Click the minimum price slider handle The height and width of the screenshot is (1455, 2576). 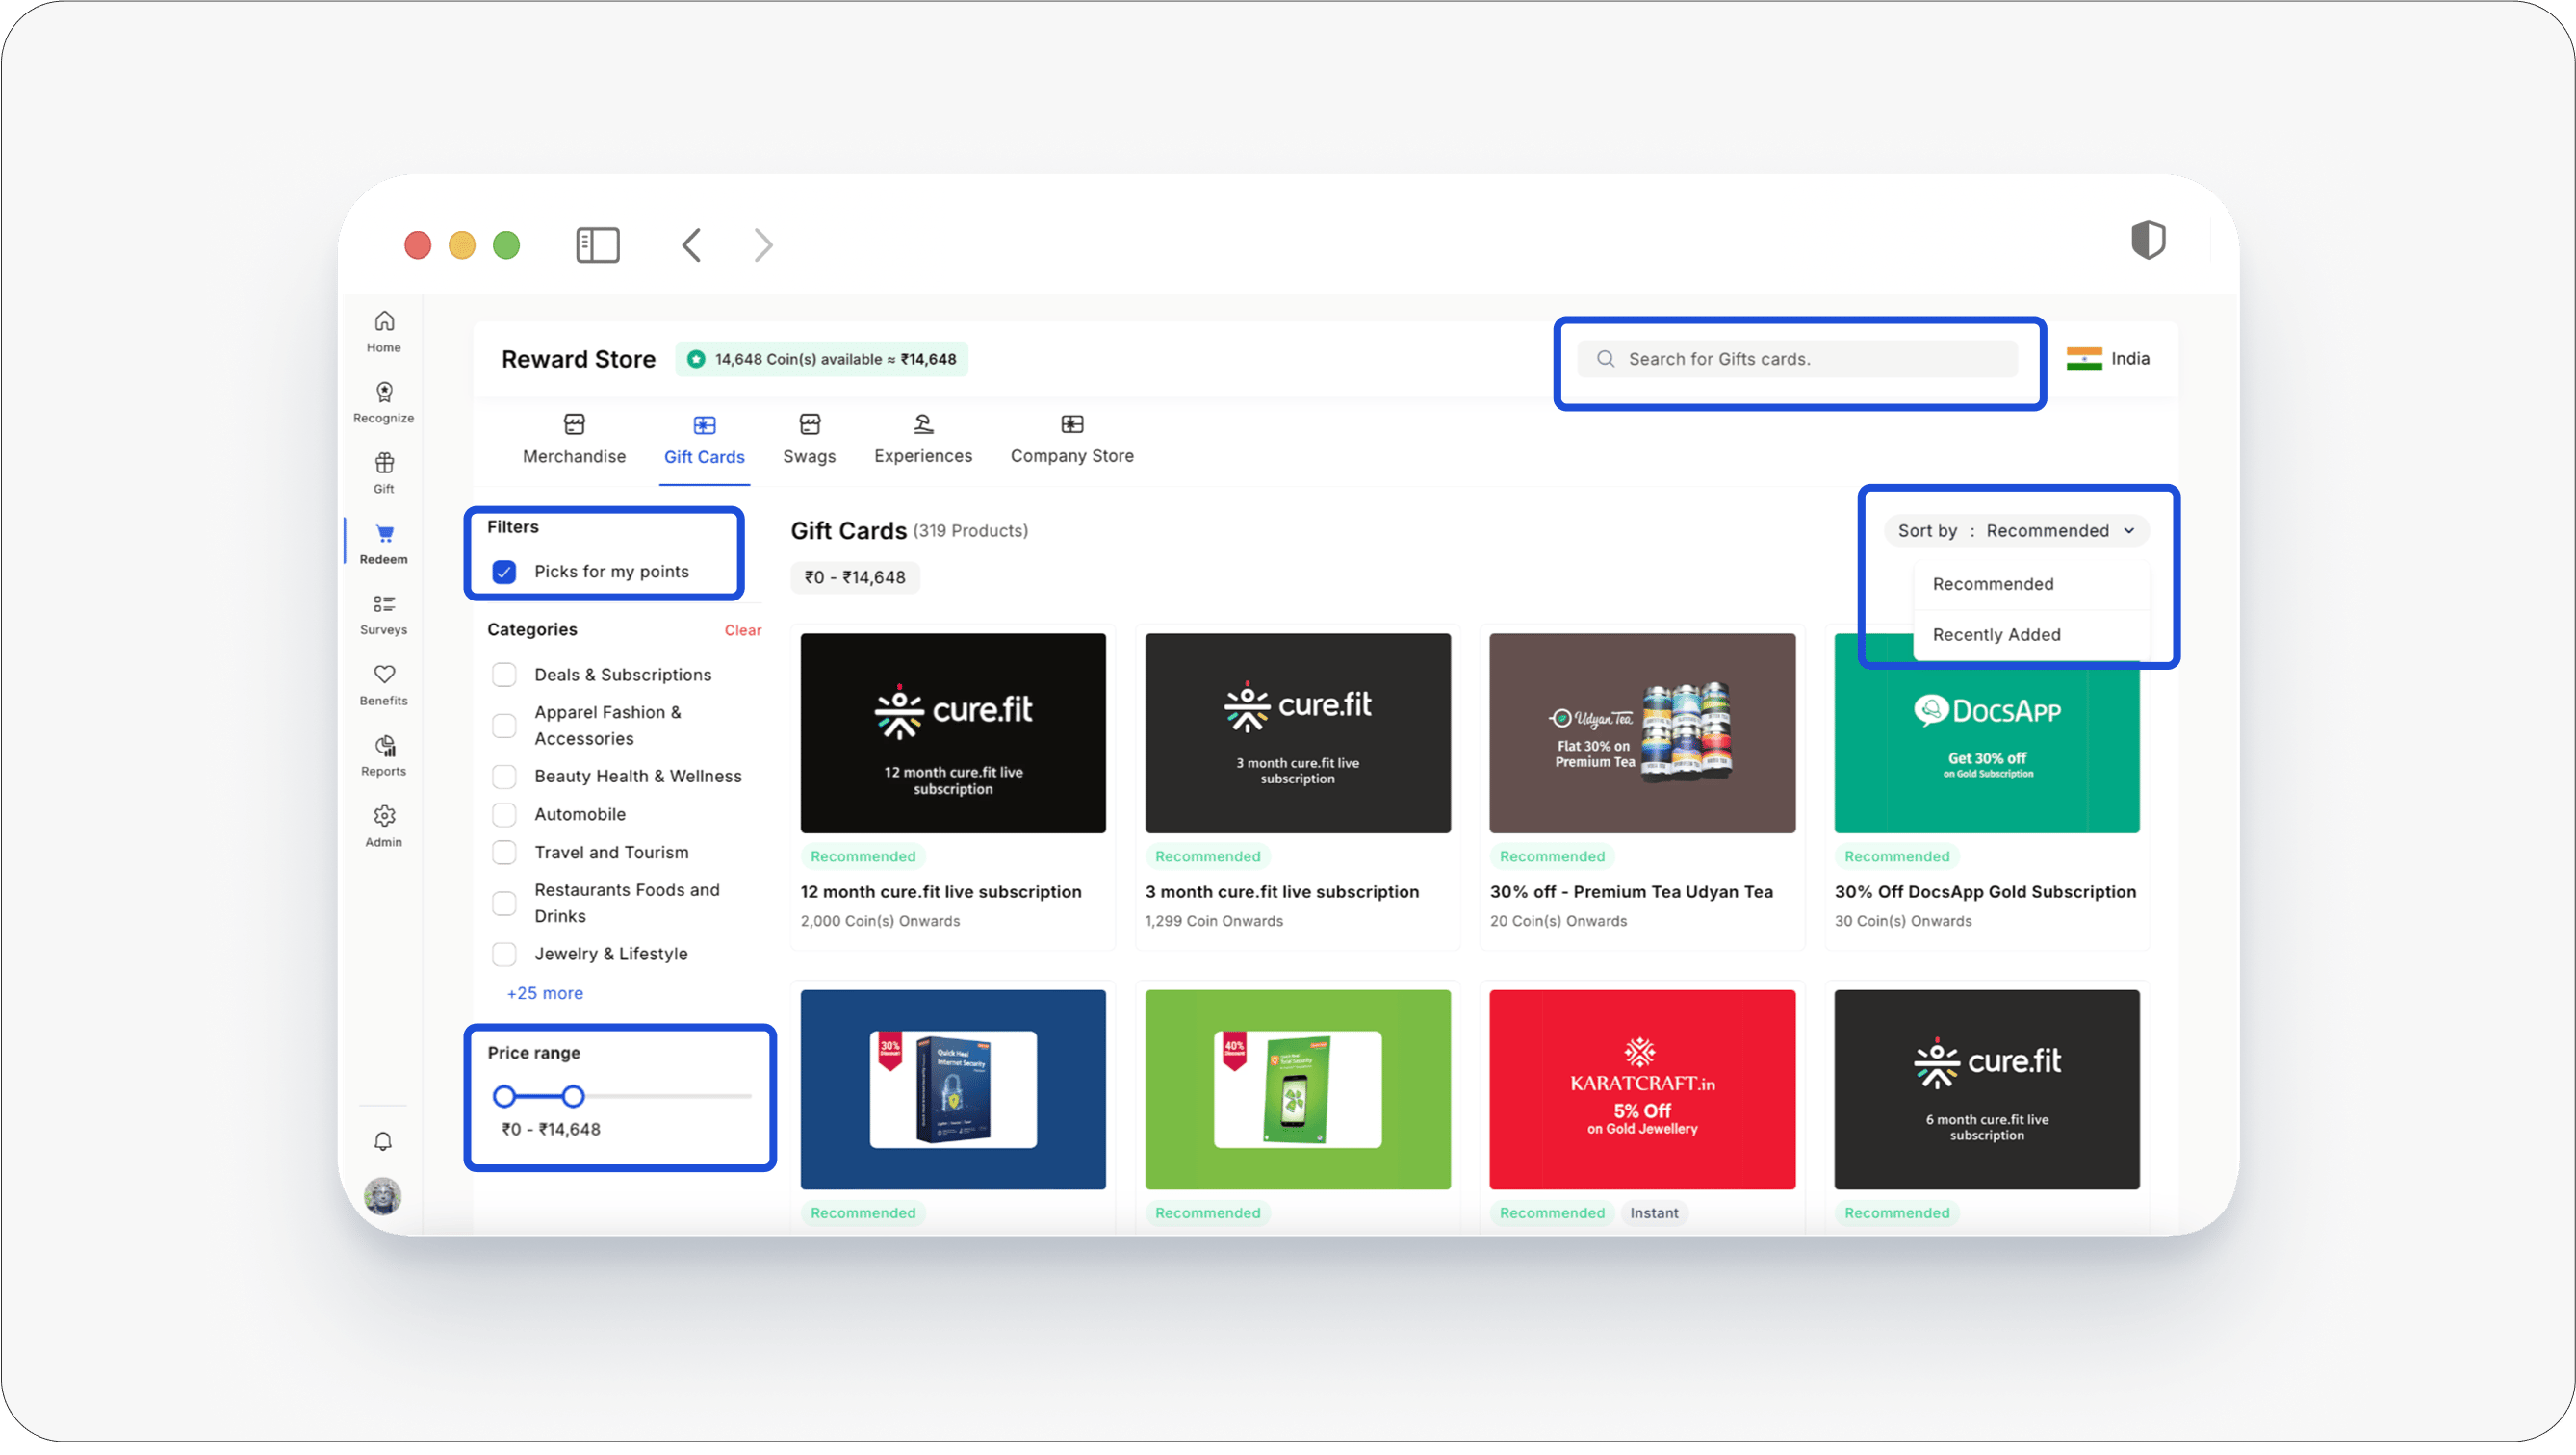(x=504, y=1097)
